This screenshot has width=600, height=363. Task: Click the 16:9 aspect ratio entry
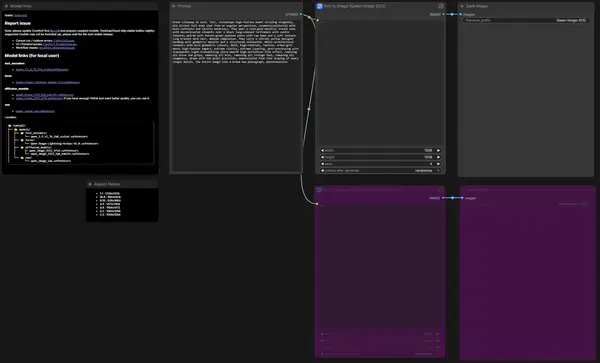click(x=110, y=197)
